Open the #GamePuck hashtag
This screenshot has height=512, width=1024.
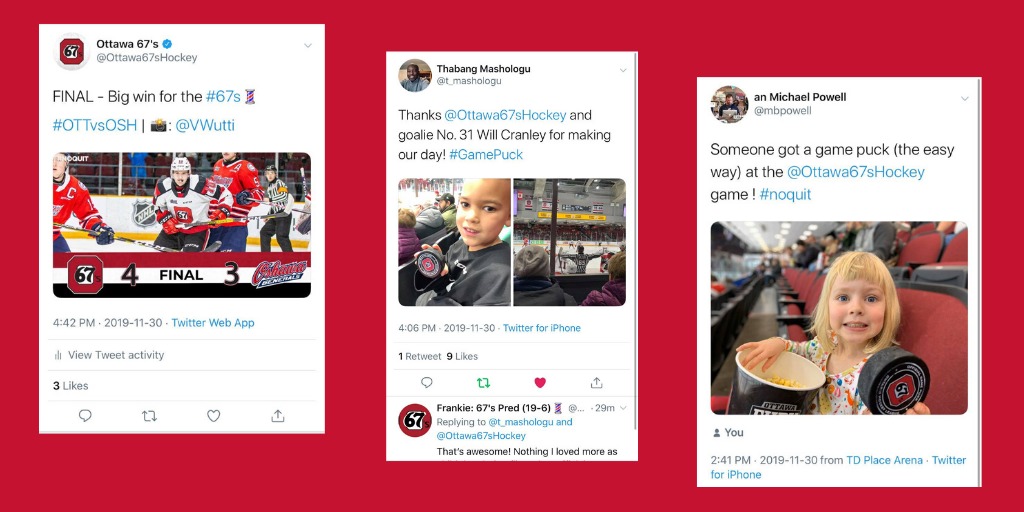(x=486, y=155)
